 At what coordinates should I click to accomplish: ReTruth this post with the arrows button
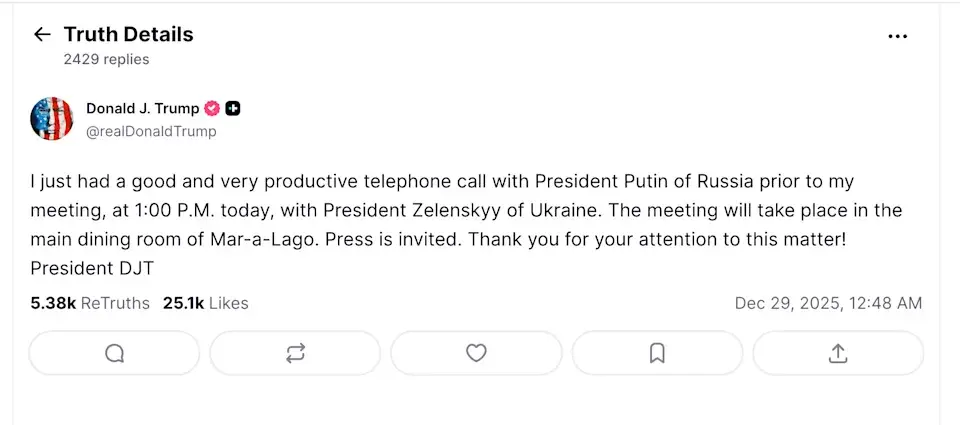click(x=295, y=353)
